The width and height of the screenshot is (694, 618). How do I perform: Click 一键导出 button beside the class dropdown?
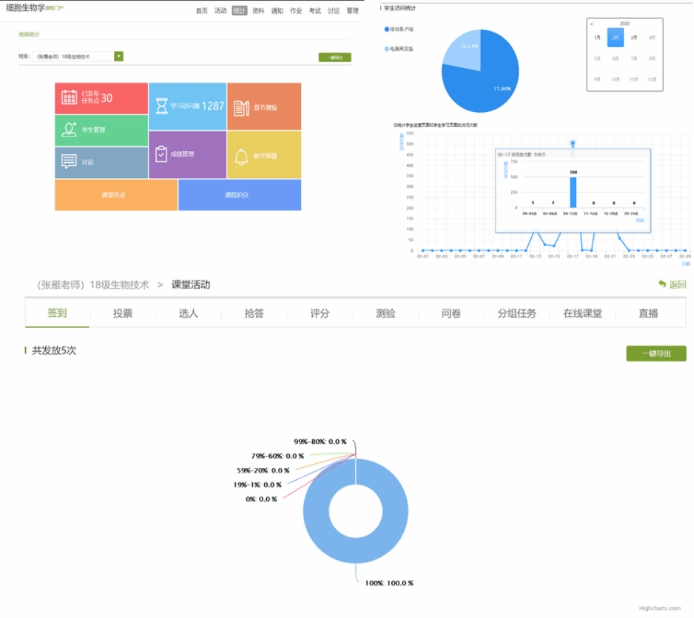335,57
